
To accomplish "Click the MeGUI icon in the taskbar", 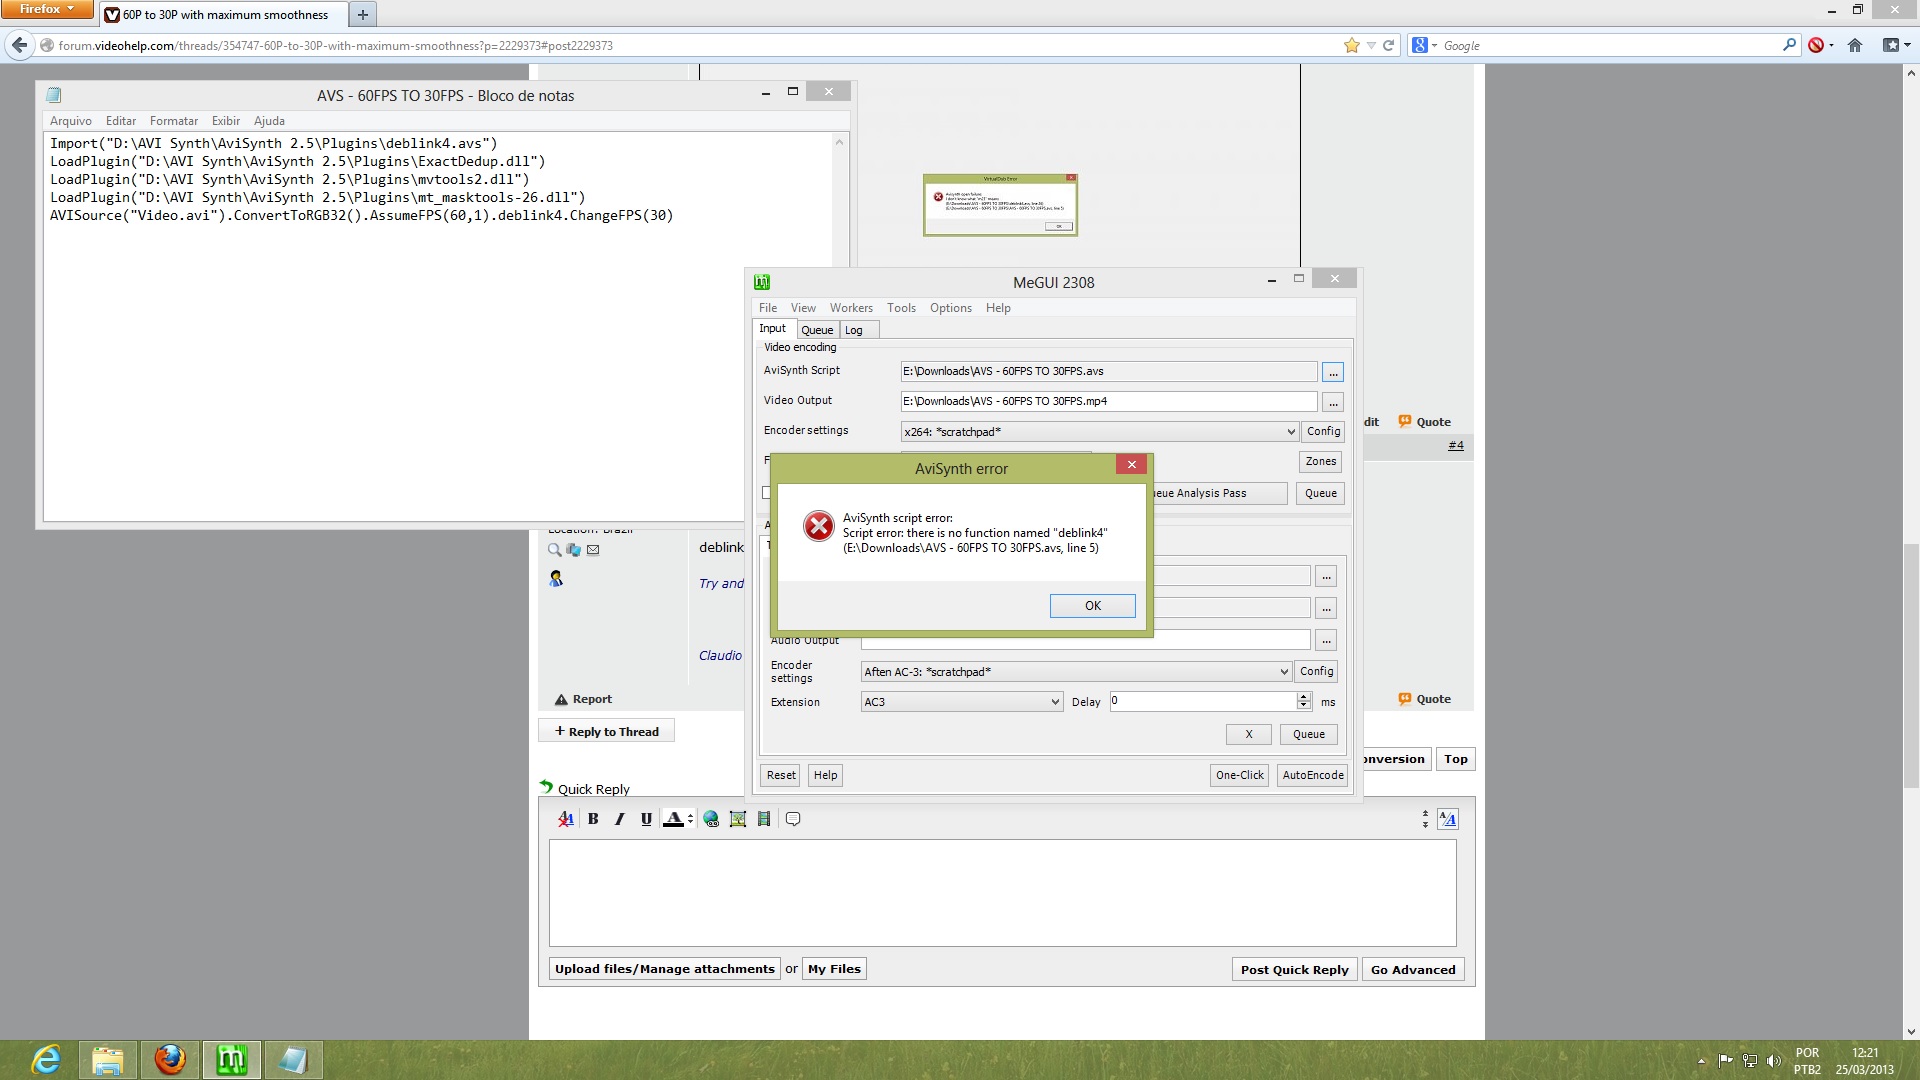I will (x=231, y=1059).
